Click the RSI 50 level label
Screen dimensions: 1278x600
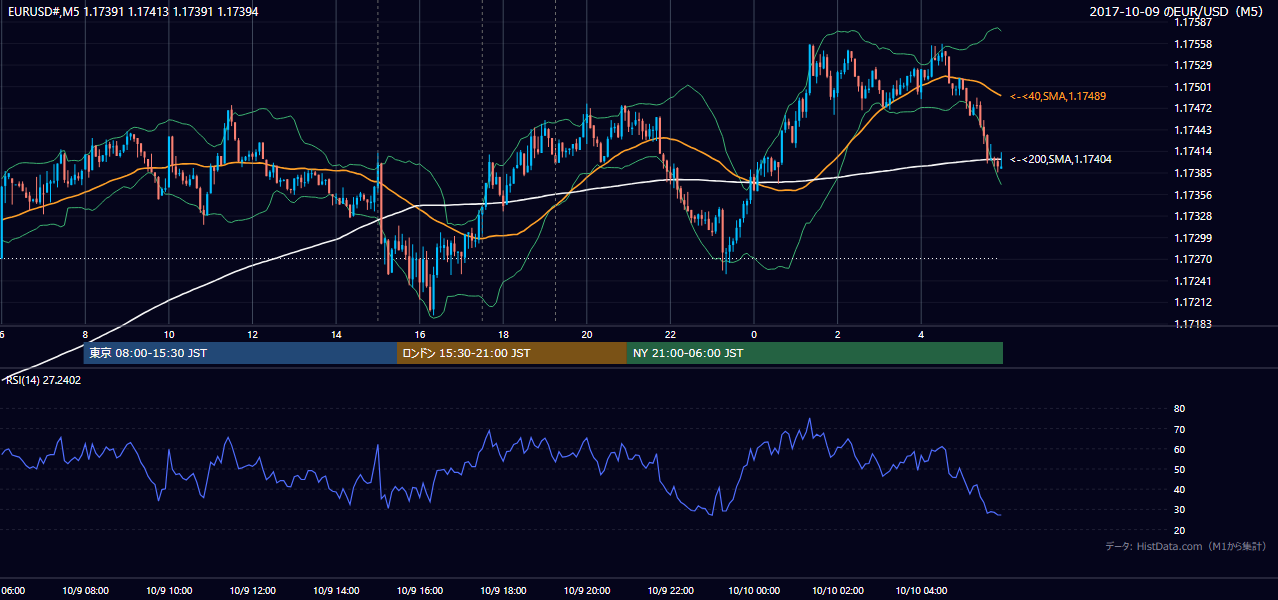1179,469
